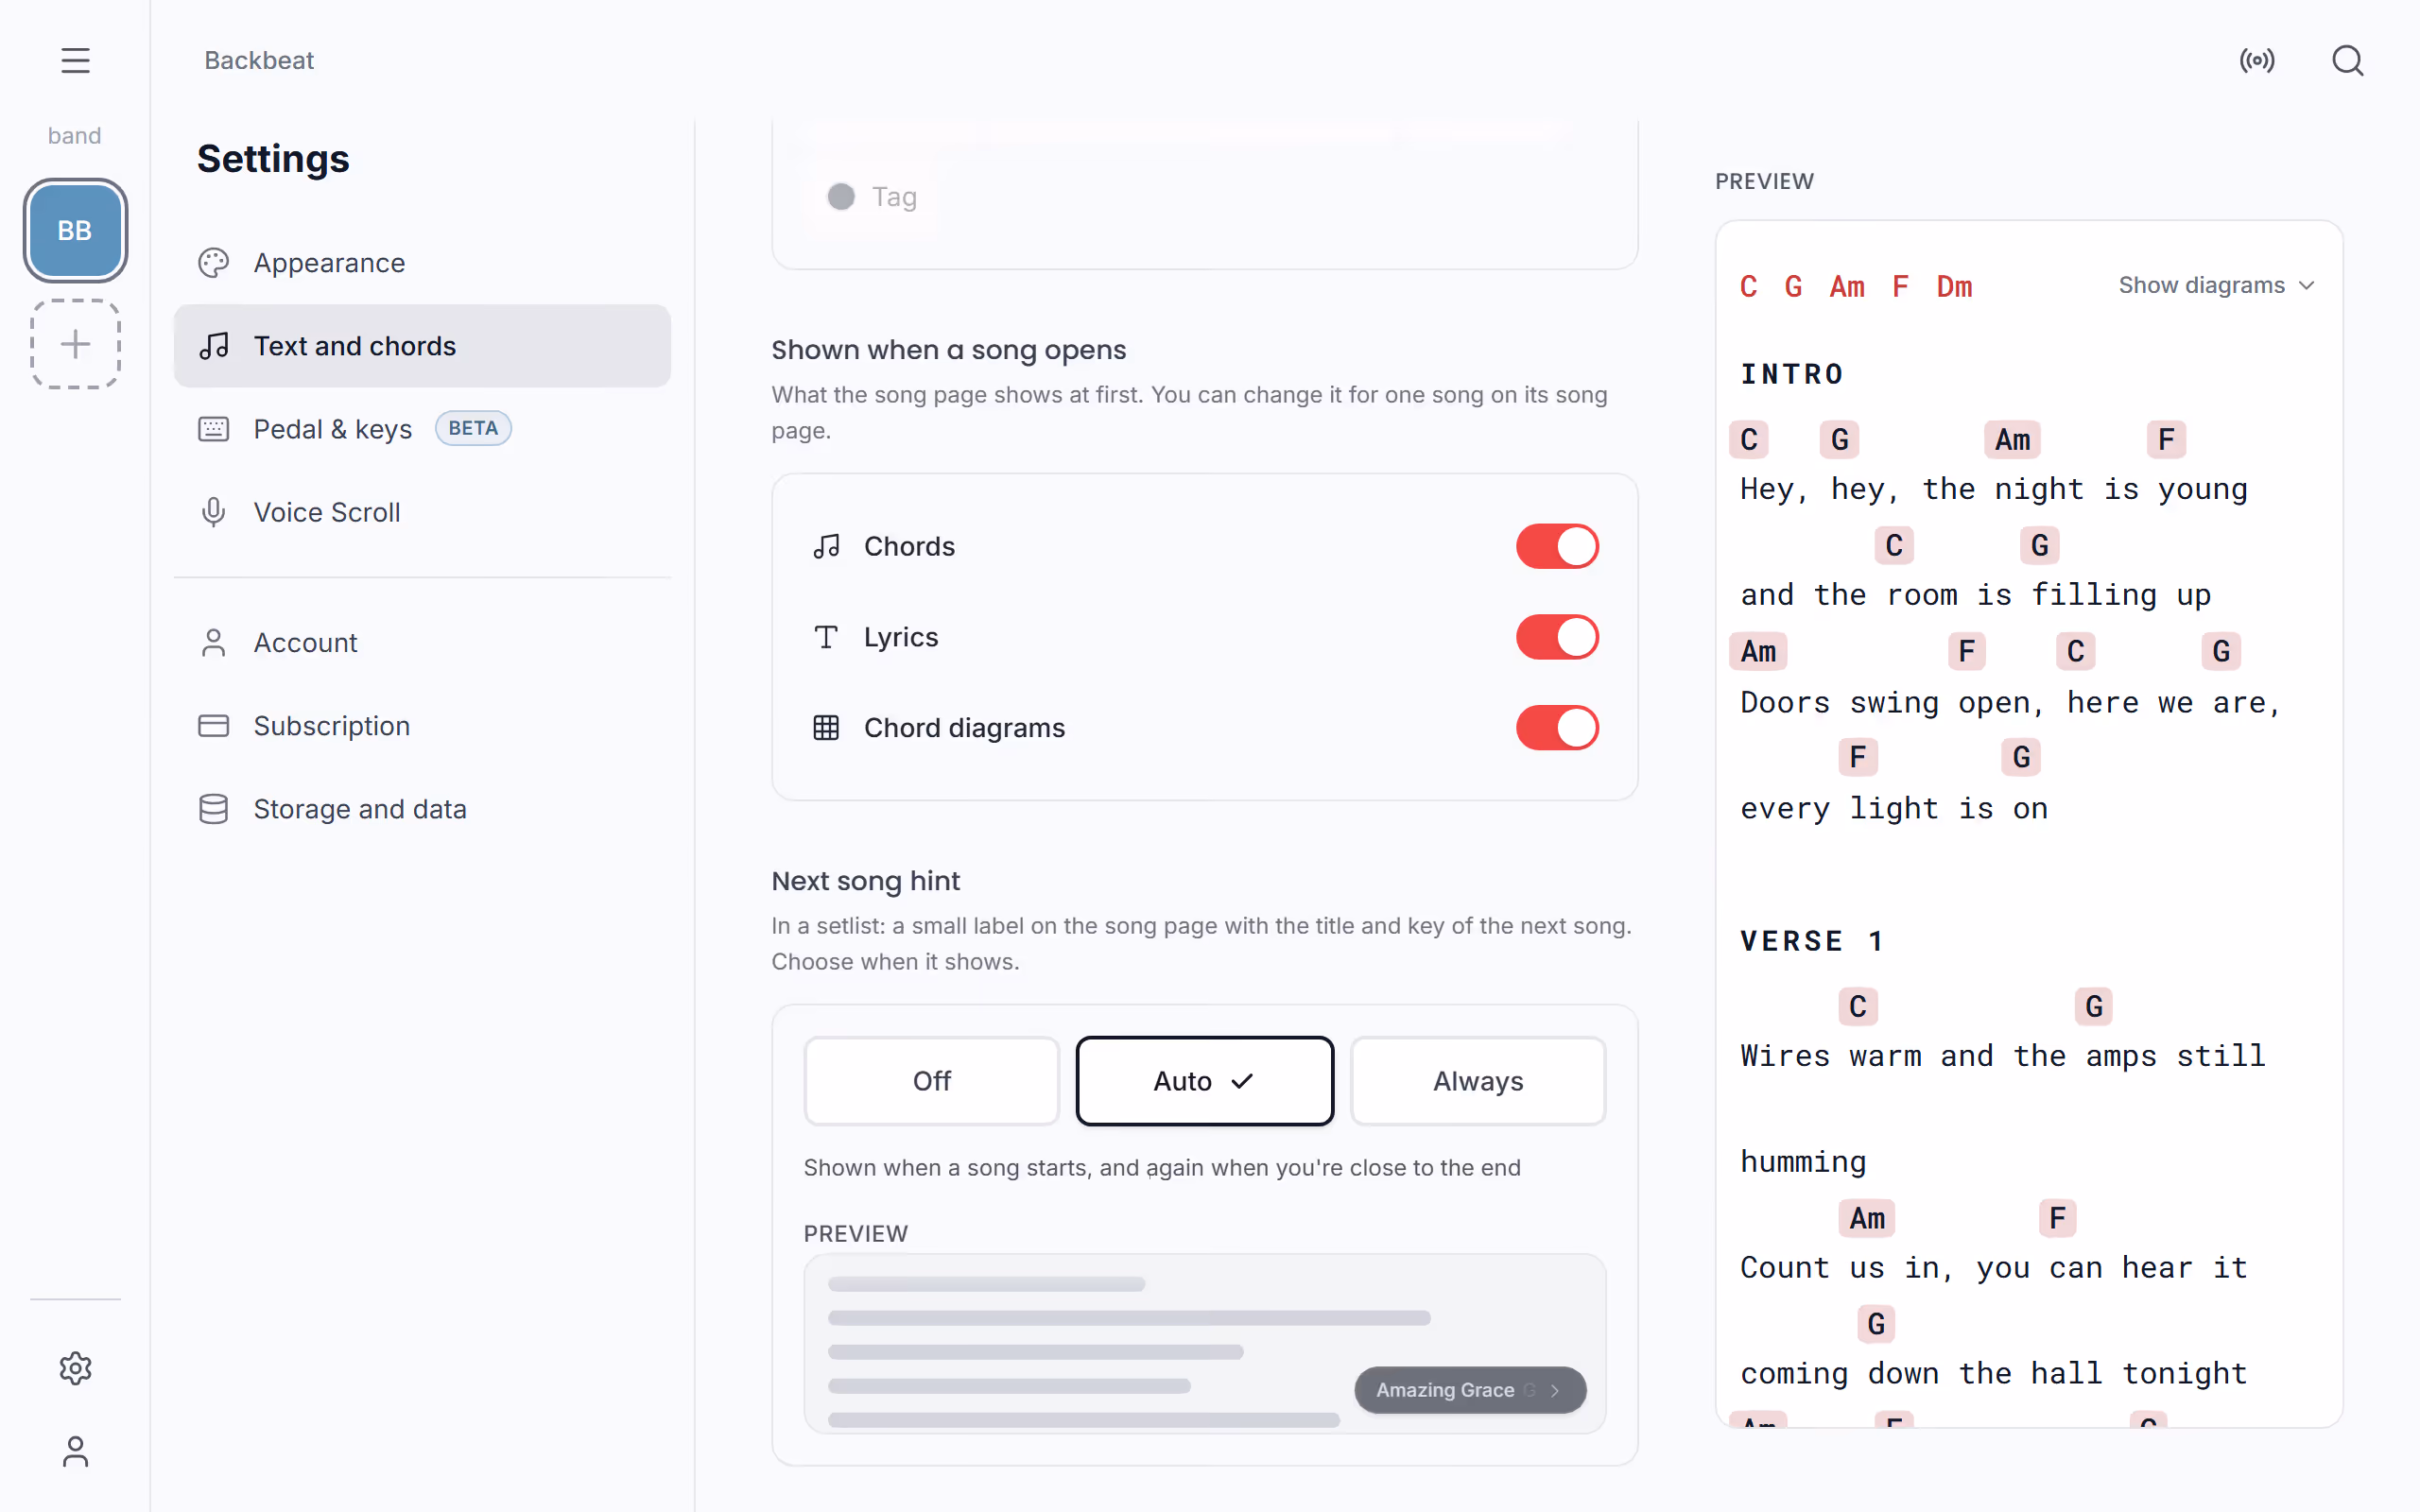
Task: Toggle the Lyrics switch
Action: pos(1557,637)
